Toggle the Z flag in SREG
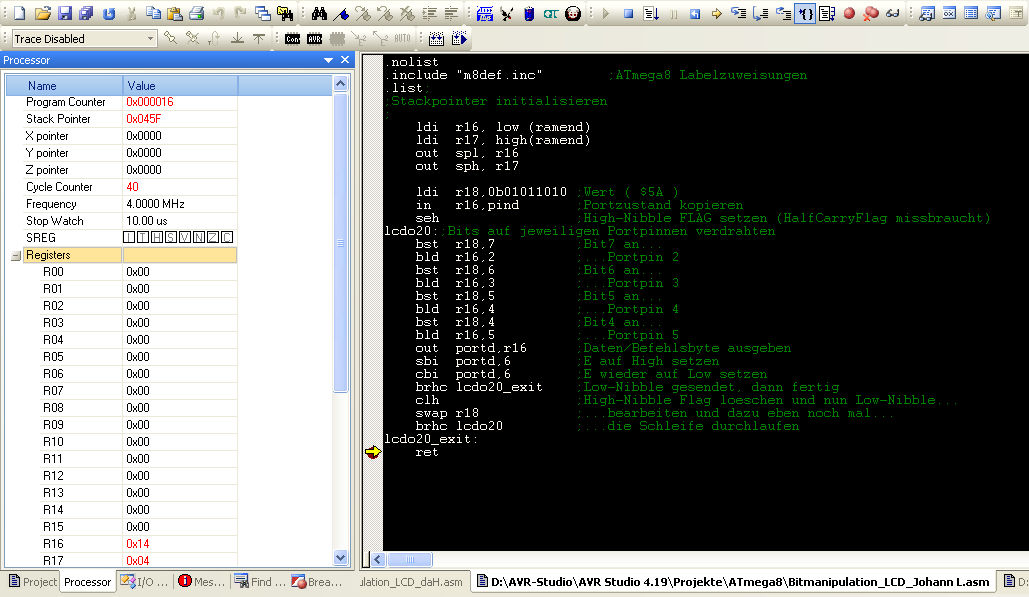The width and height of the screenshot is (1029, 597). pos(213,237)
